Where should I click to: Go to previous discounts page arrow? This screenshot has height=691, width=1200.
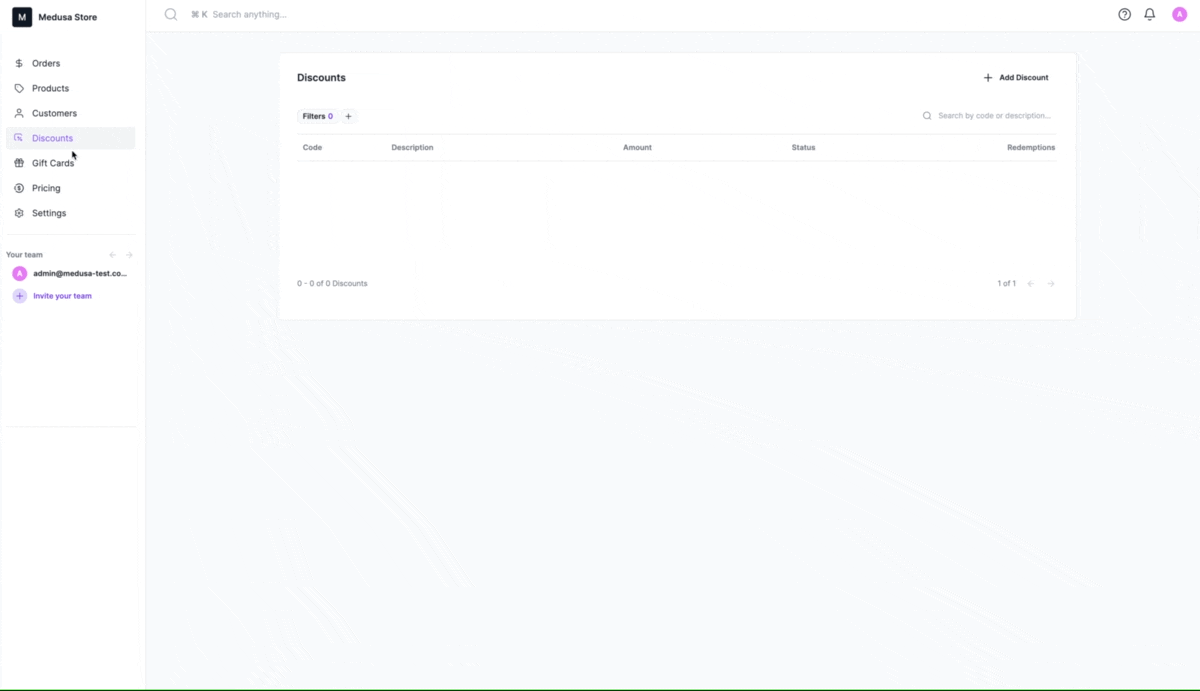(1031, 284)
